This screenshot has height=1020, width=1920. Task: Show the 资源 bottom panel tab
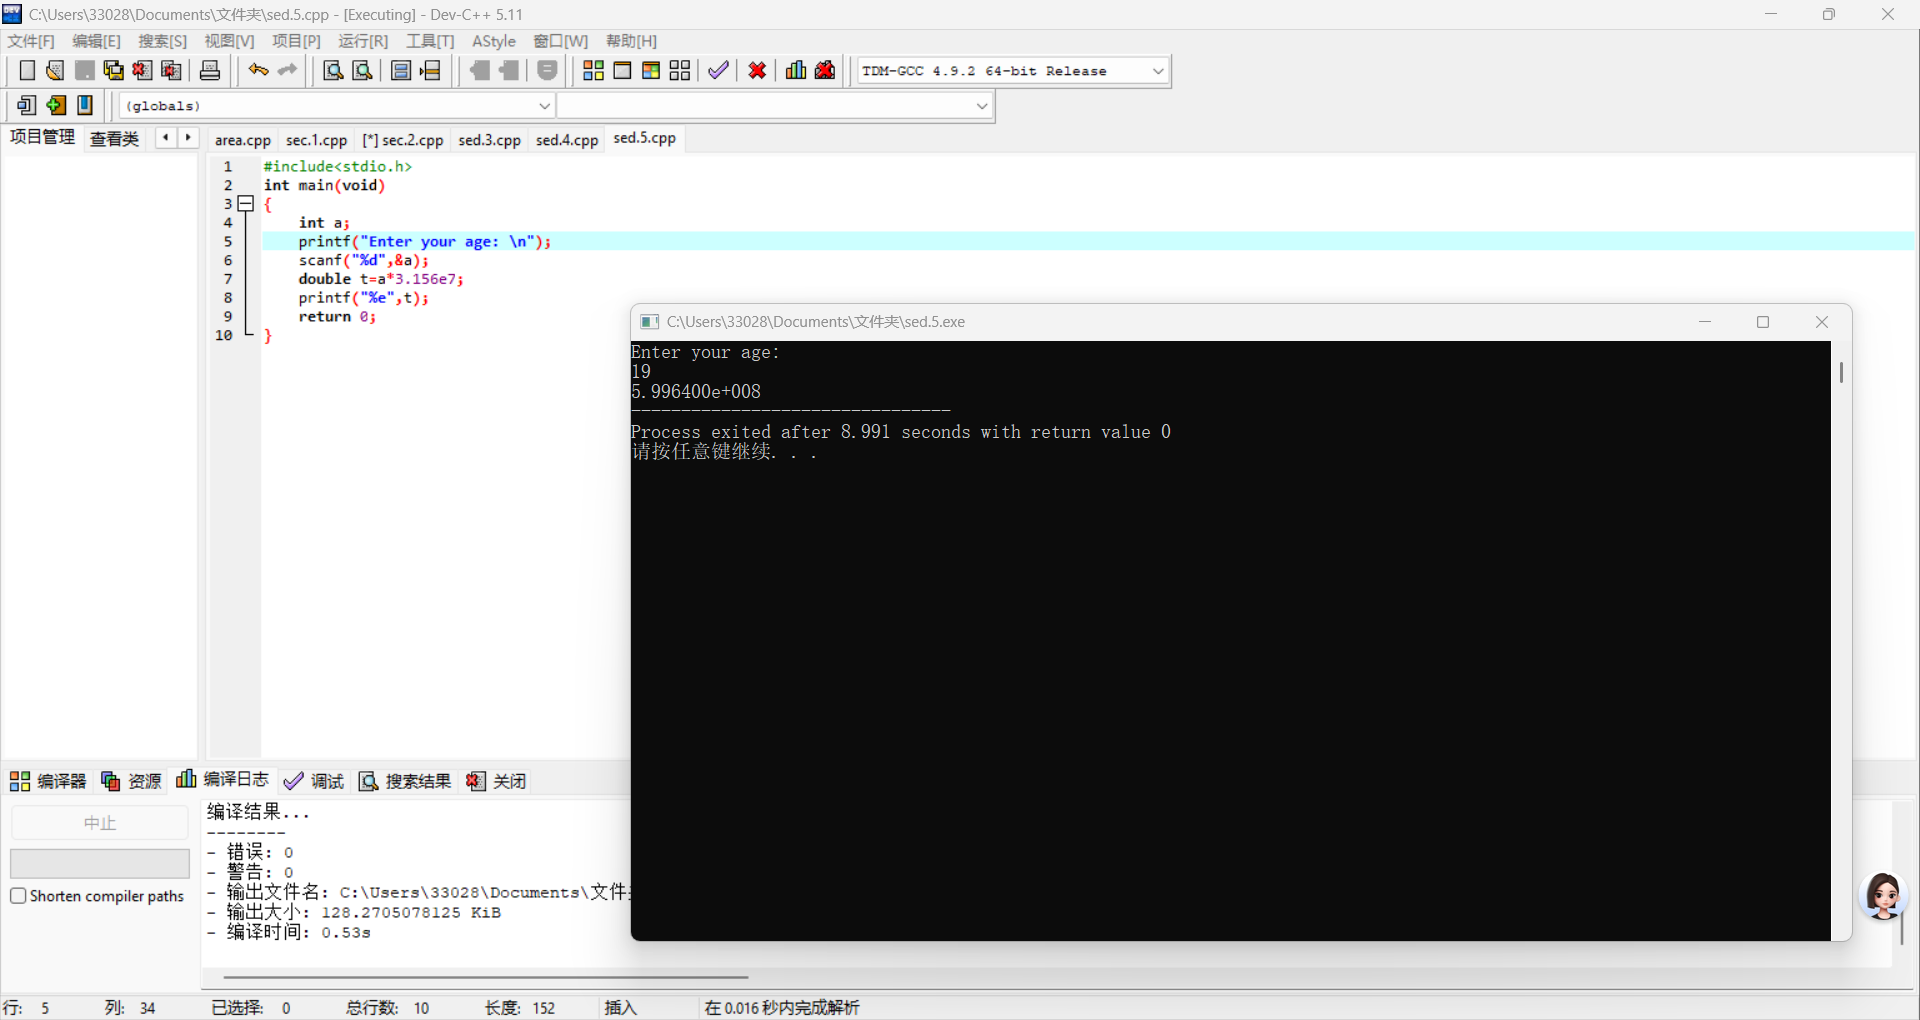[x=131, y=781]
